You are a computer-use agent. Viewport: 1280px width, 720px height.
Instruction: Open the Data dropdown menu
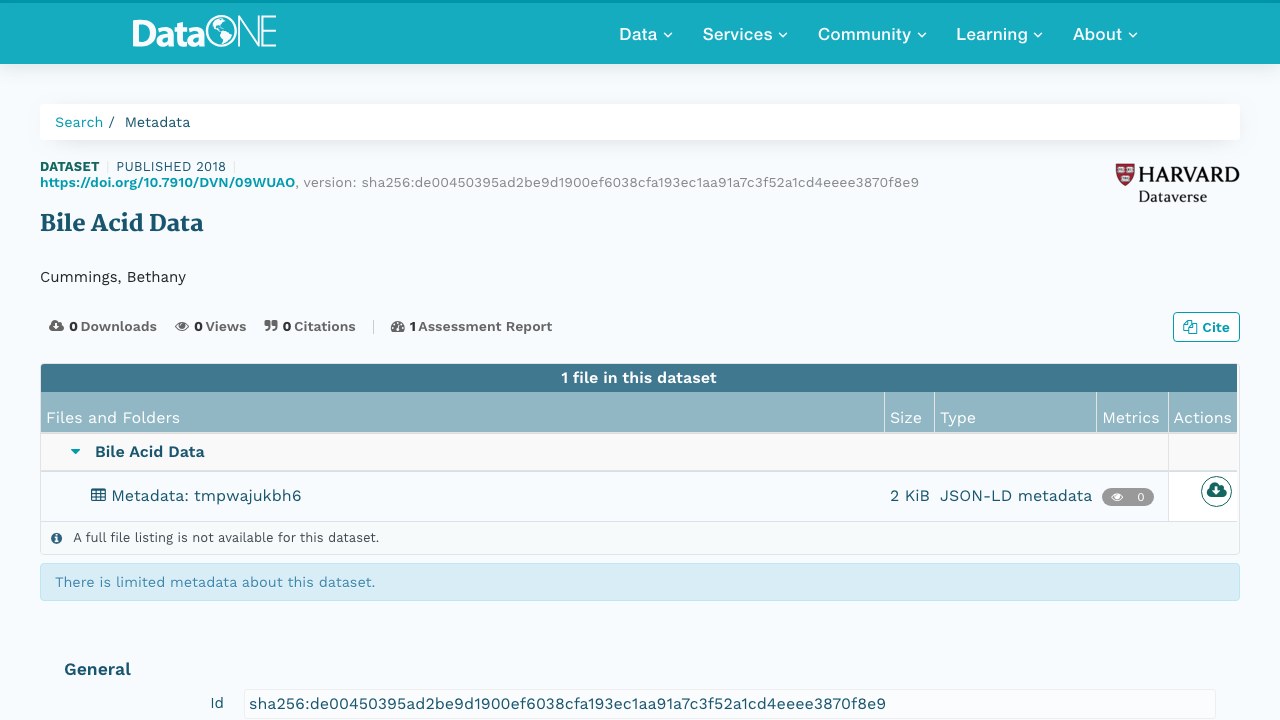pos(646,34)
